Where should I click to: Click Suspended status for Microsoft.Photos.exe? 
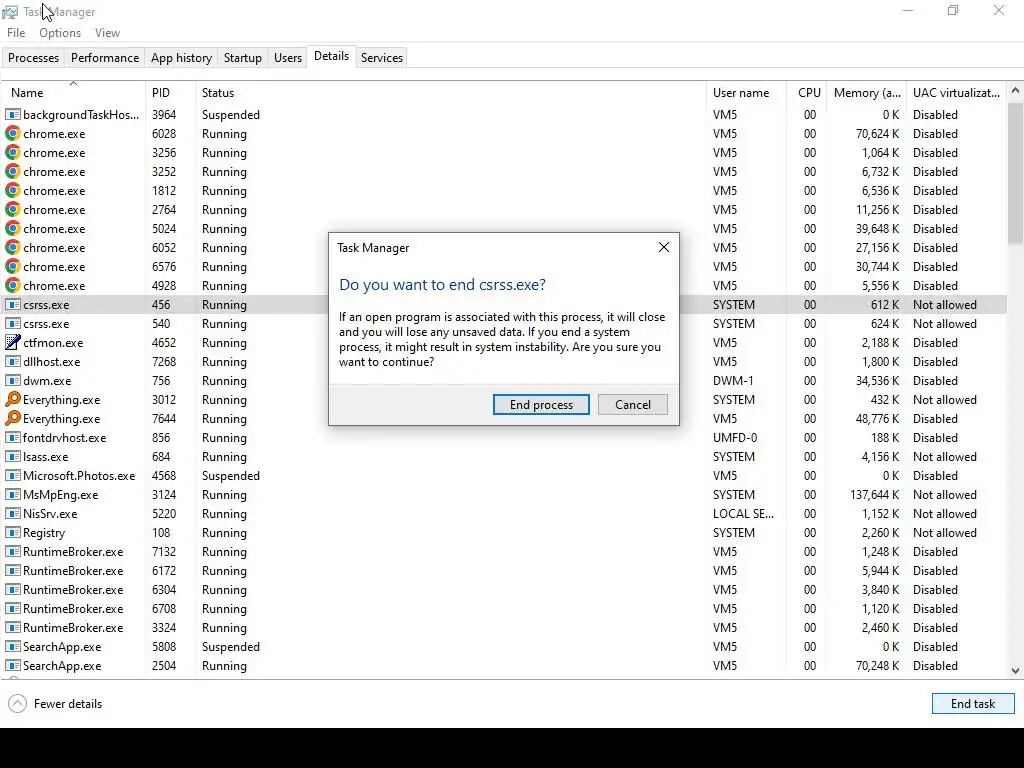[231, 476]
